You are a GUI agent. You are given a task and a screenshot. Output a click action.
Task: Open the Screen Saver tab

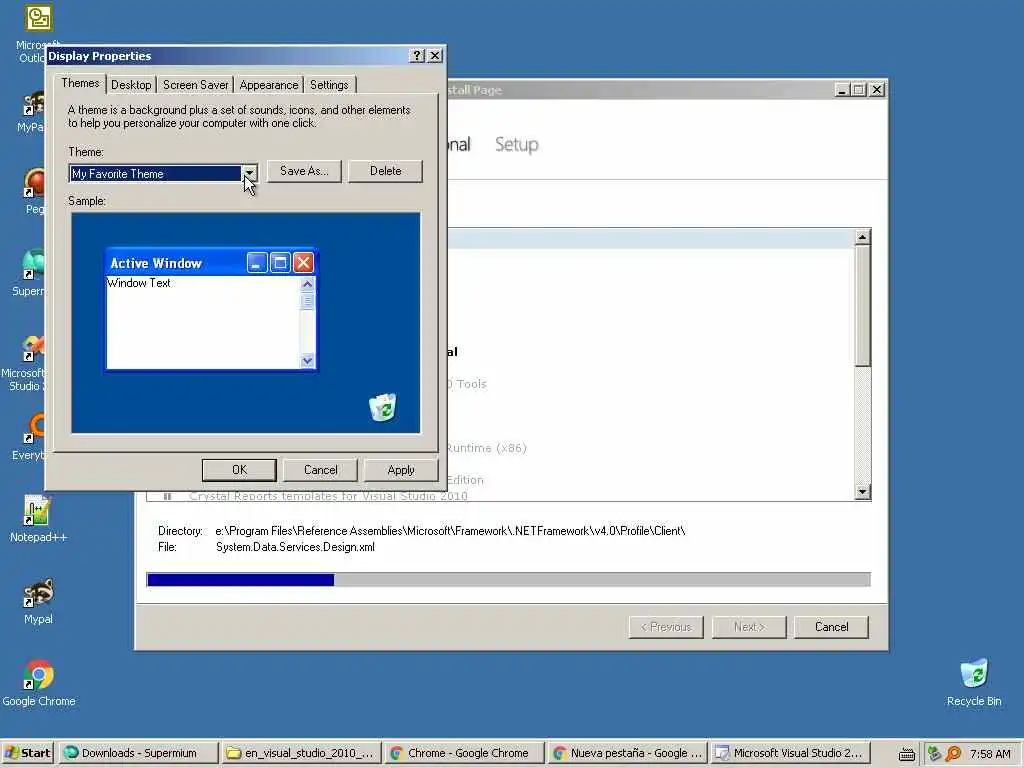[x=195, y=85]
